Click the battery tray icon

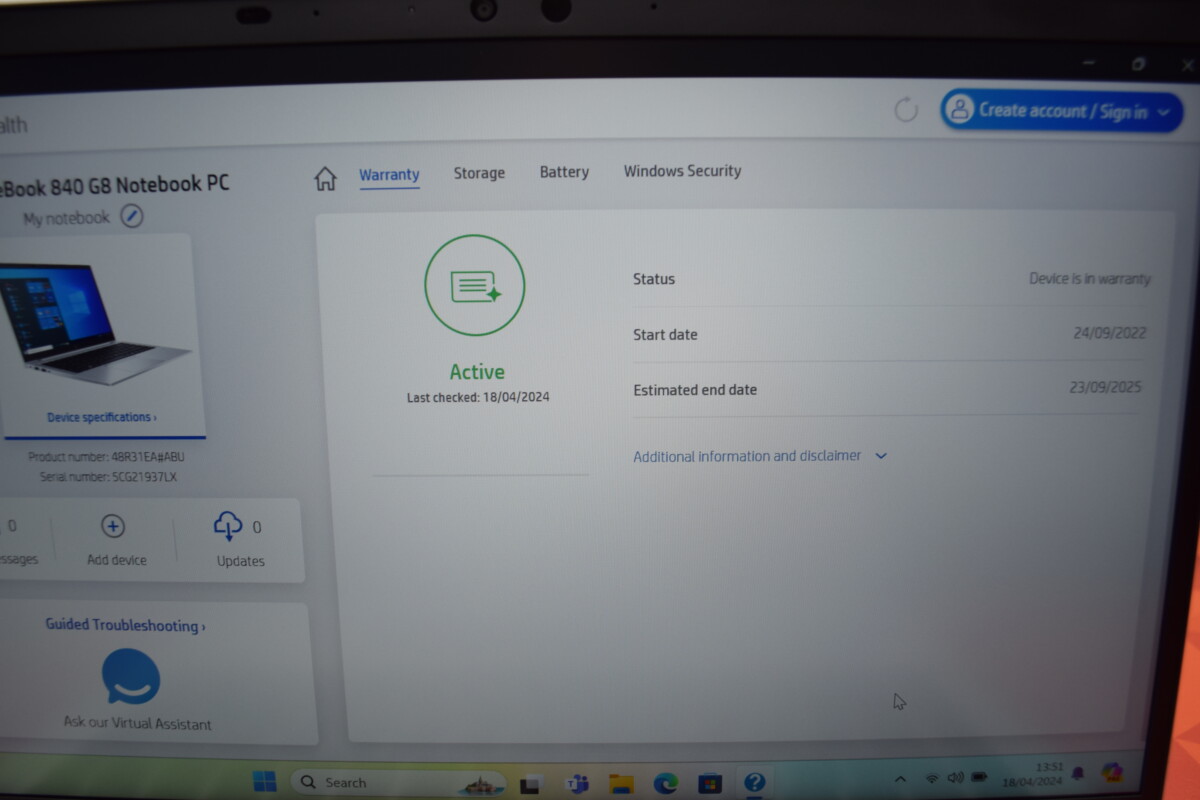(980, 777)
